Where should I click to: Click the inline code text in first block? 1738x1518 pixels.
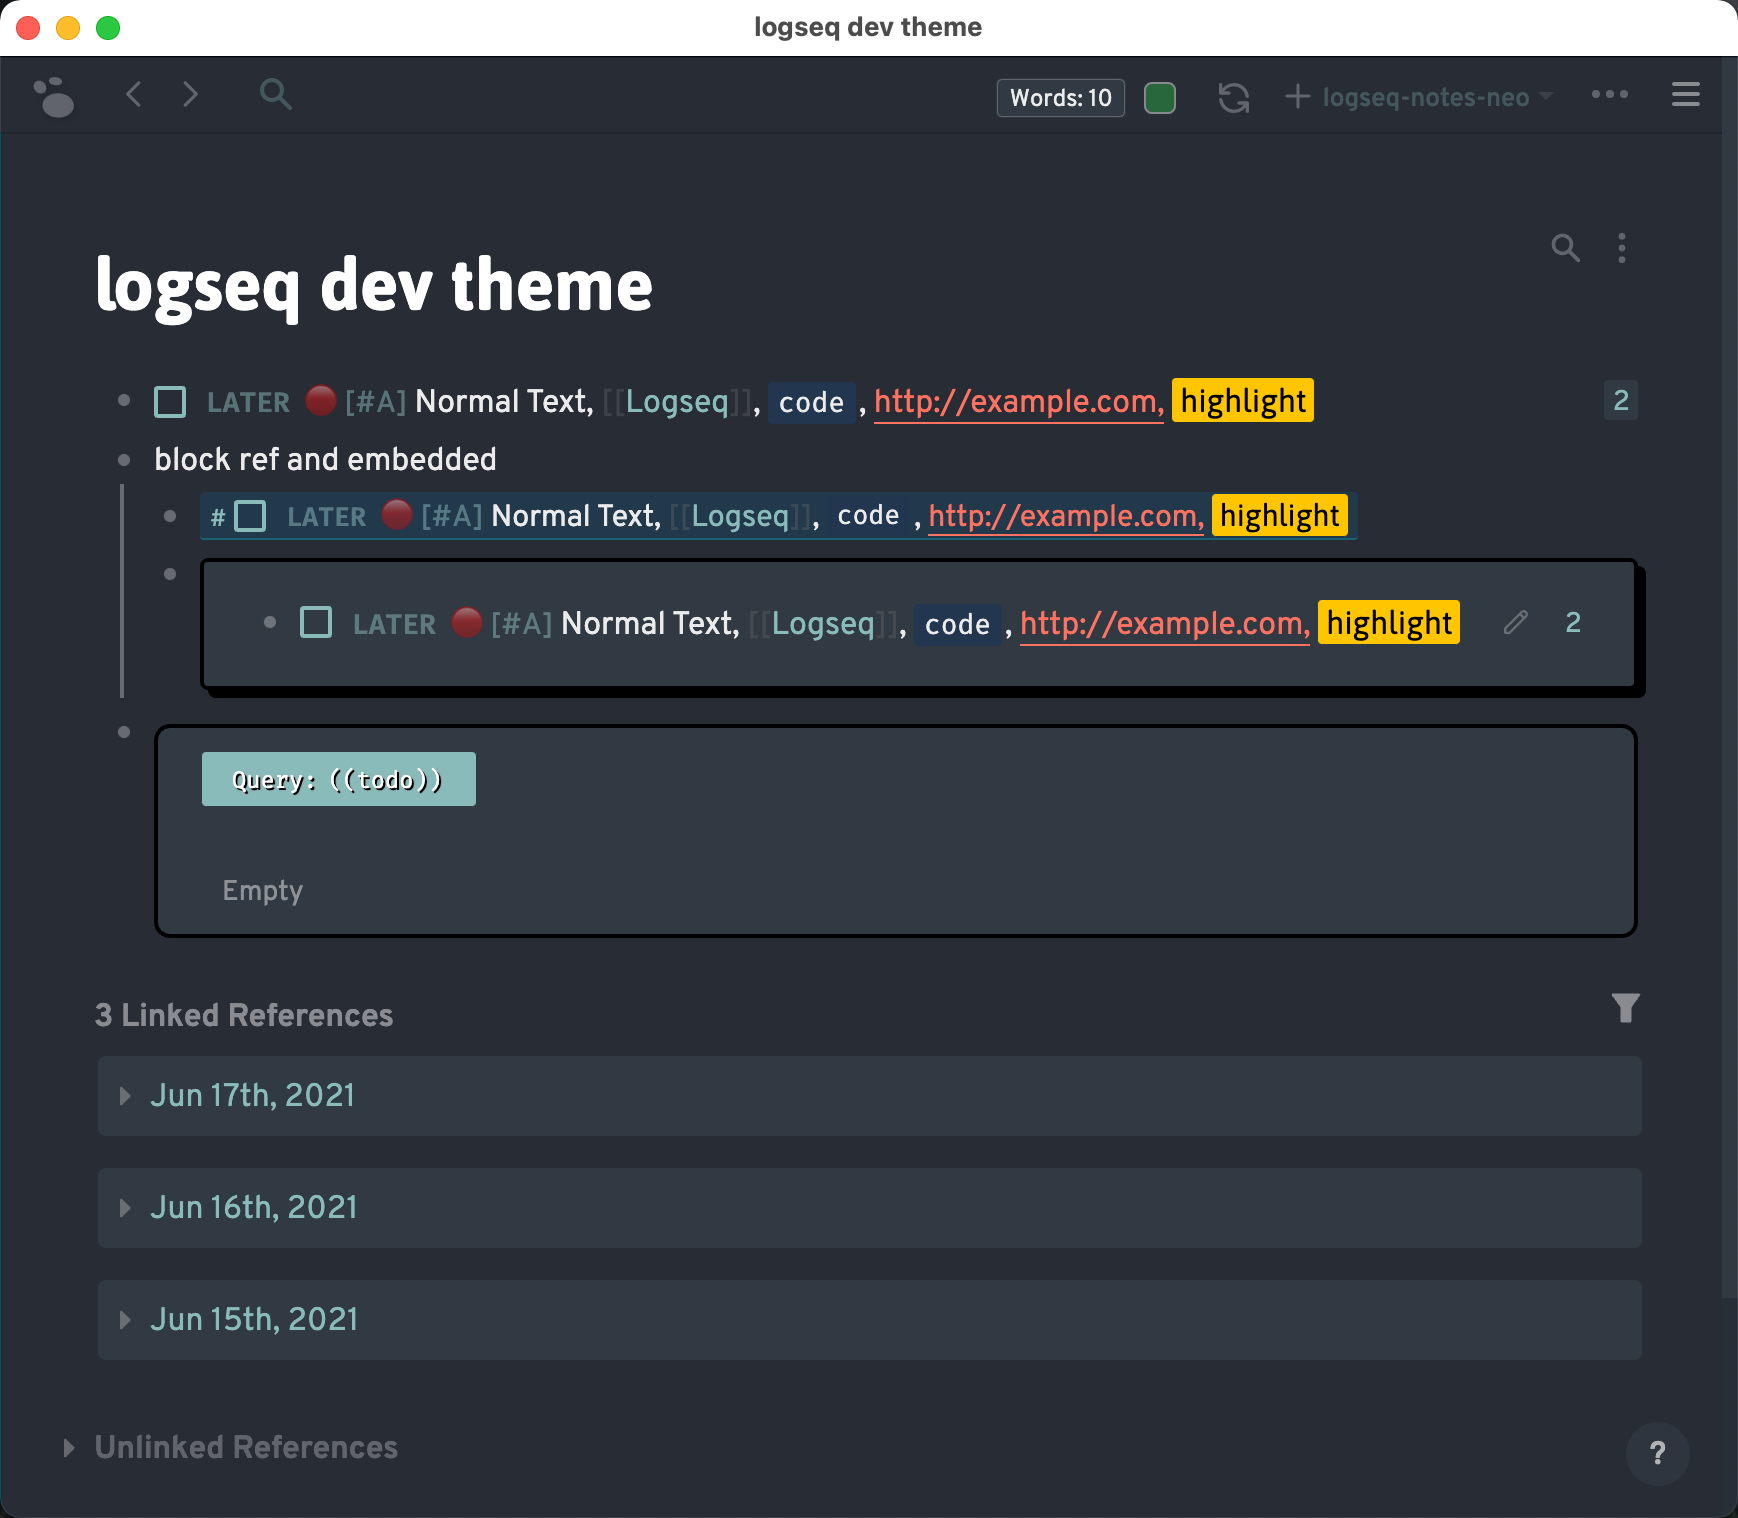(x=811, y=402)
